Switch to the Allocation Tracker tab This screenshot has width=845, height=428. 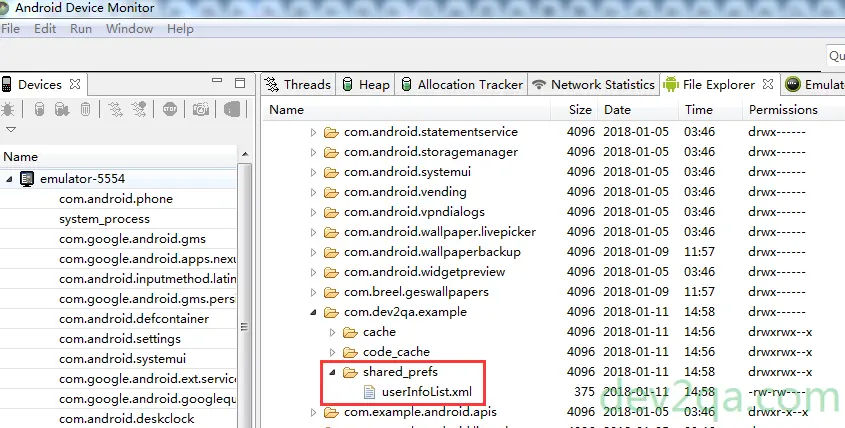pos(461,85)
